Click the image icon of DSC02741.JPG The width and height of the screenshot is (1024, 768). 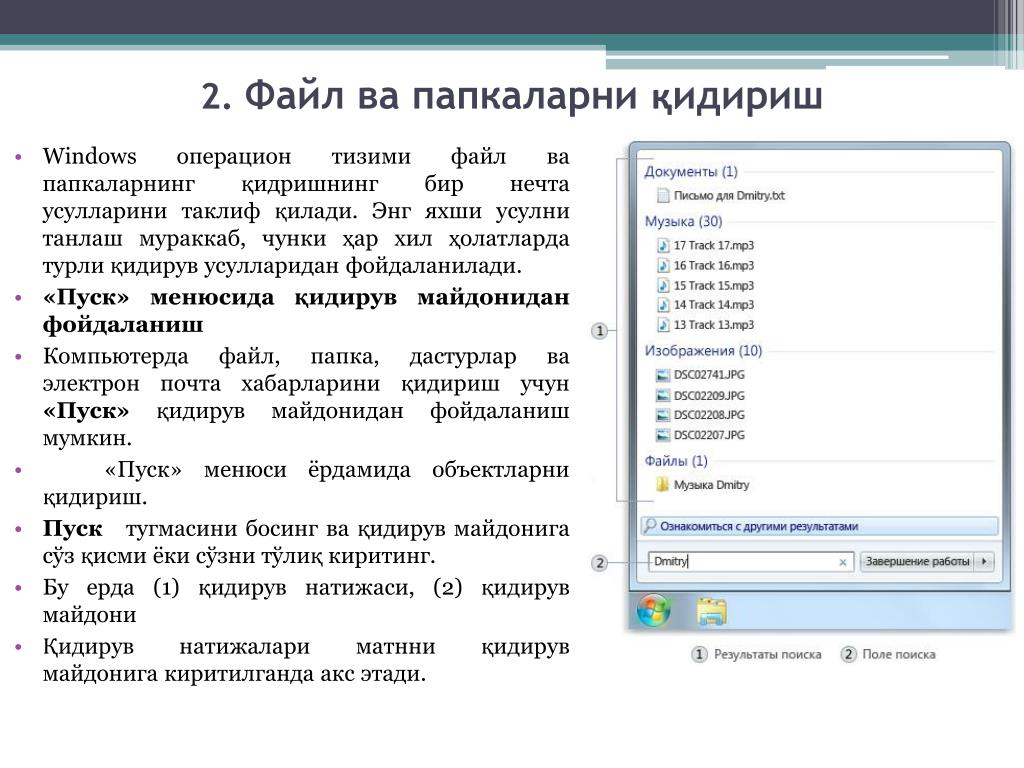click(663, 375)
